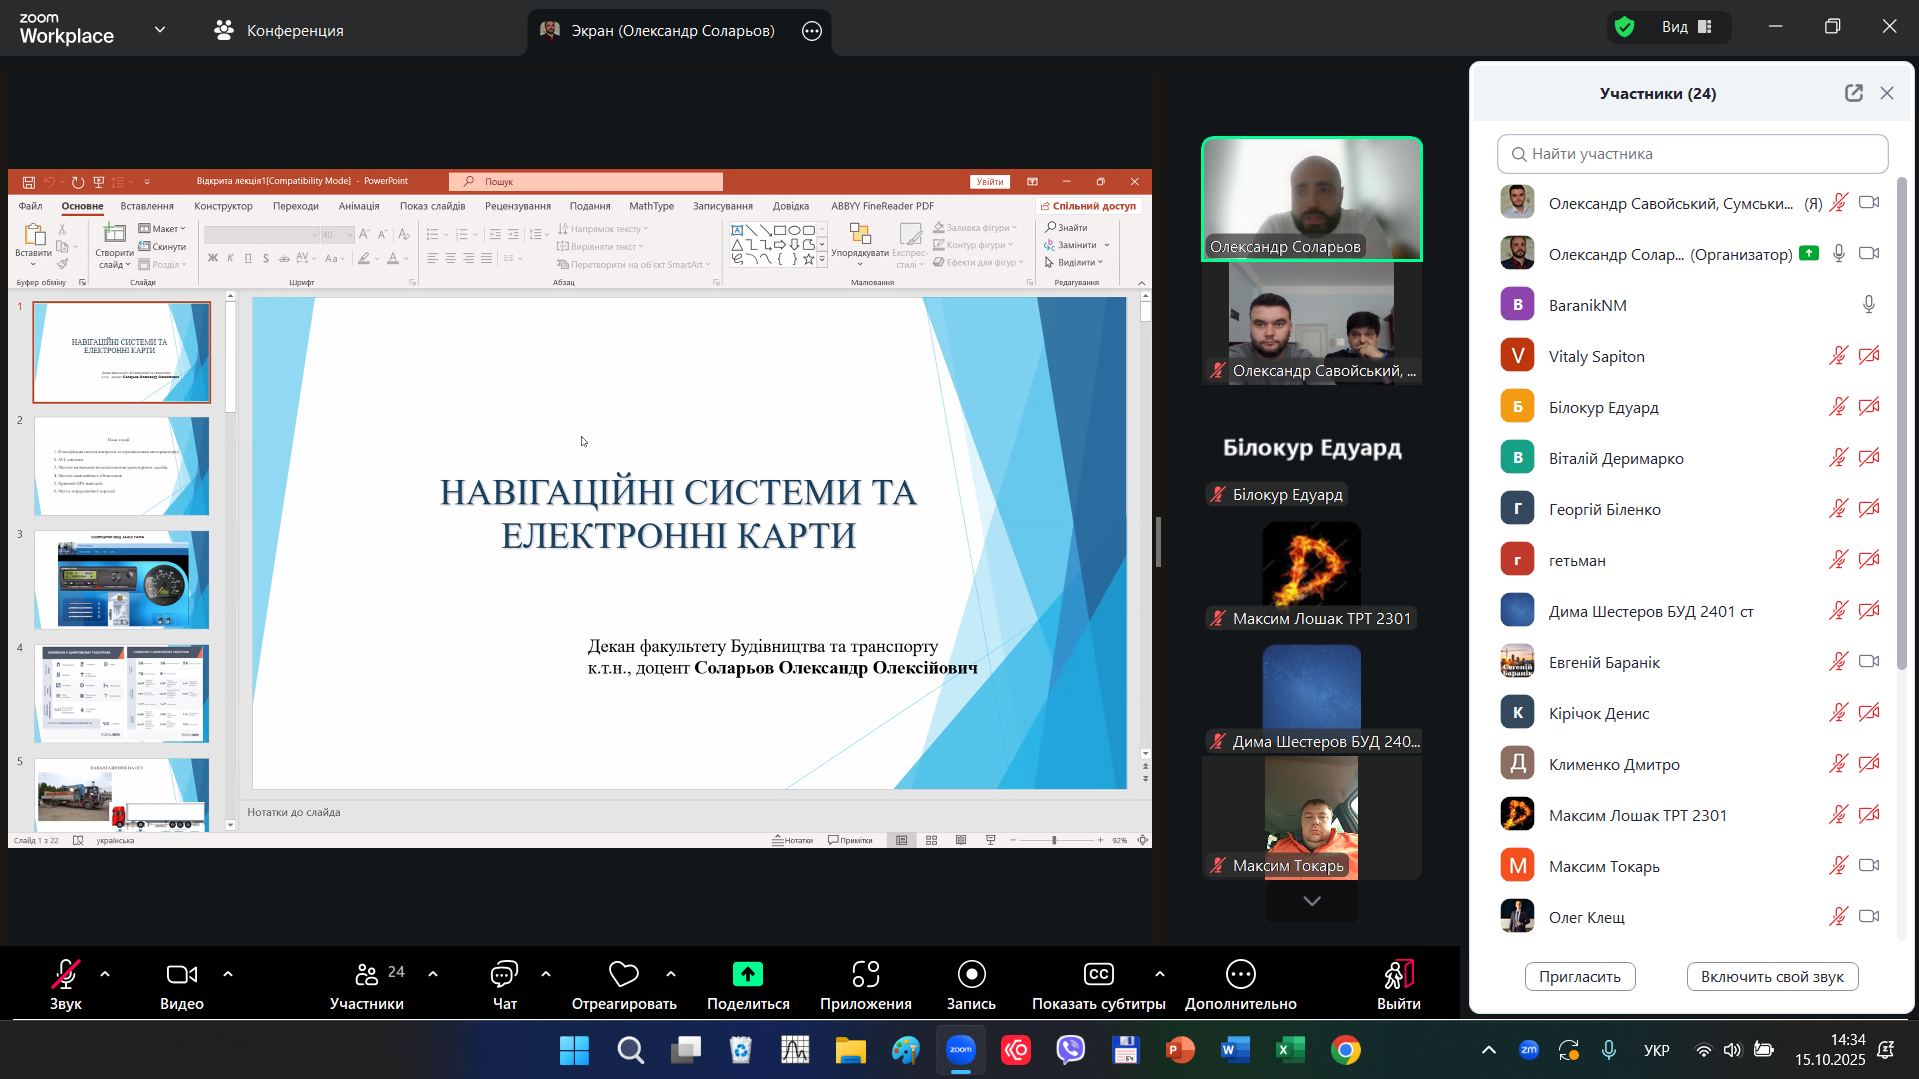Screen dimensions: 1919x1079
Task: Click the green encryption shield icon
Action: coord(1625,27)
